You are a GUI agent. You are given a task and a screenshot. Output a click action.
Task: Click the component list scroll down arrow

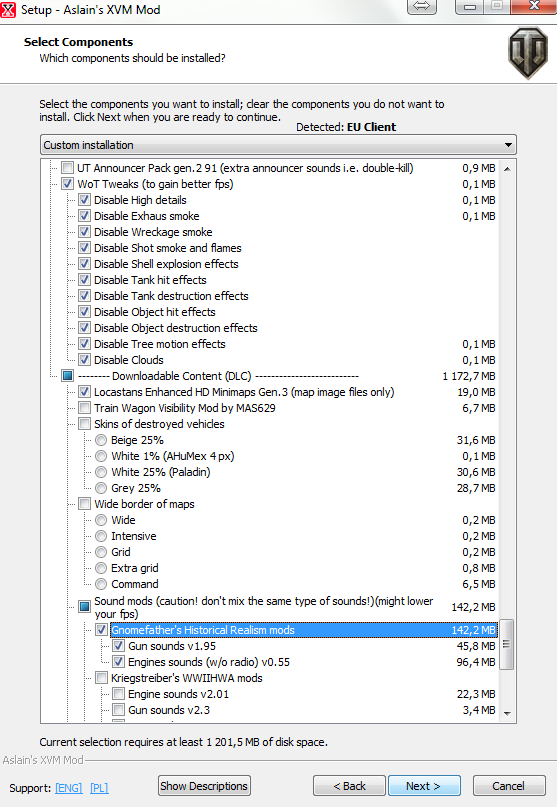(x=507, y=713)
